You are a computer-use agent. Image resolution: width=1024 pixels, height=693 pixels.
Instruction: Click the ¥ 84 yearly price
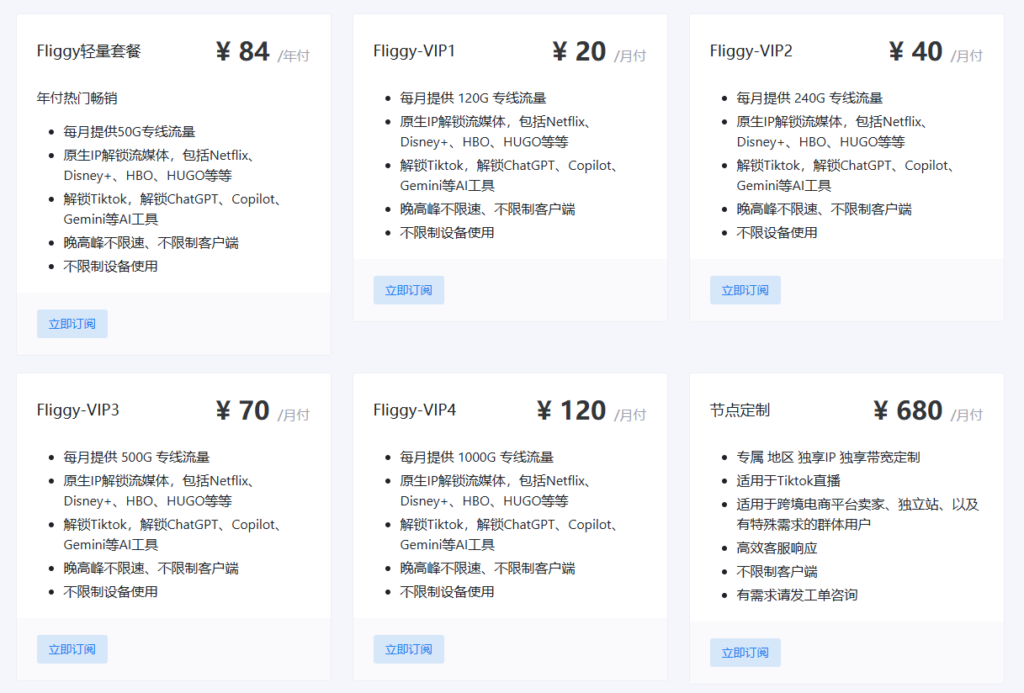point(243,51)
